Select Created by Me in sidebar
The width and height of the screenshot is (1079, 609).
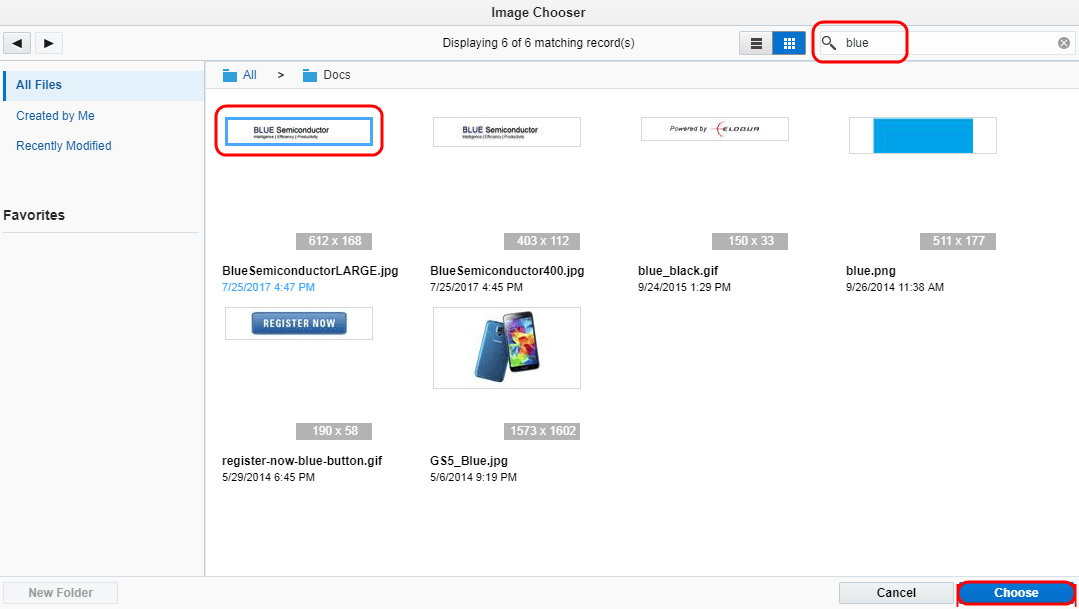[x=54, y=115]
